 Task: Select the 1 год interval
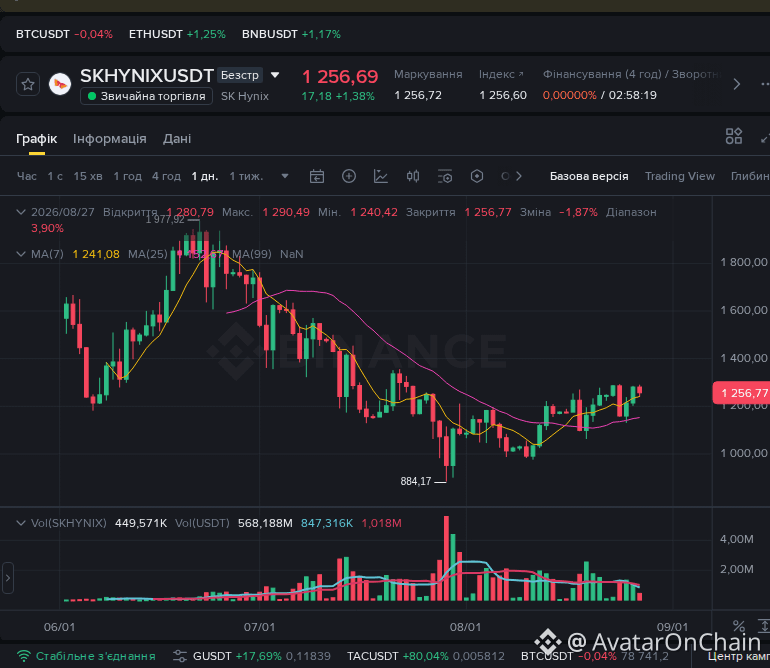click(x=127, y=176)
